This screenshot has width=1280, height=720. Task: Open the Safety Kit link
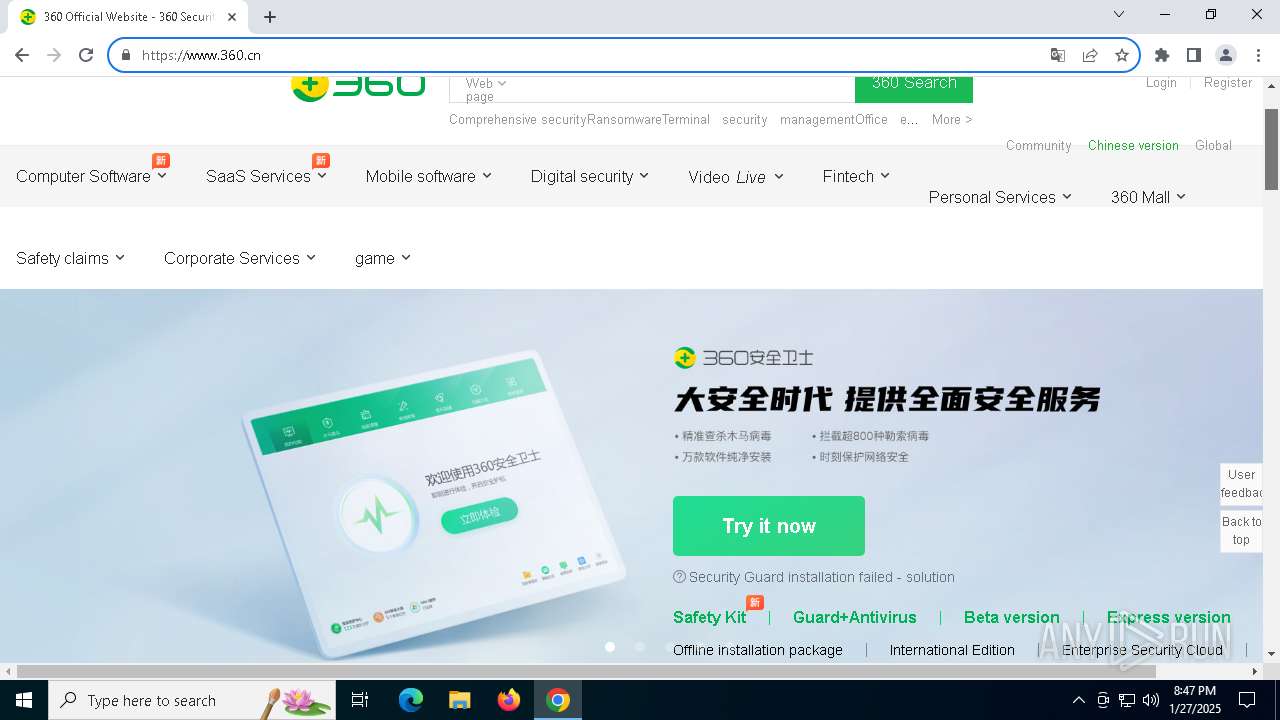(x=710, y=617)
